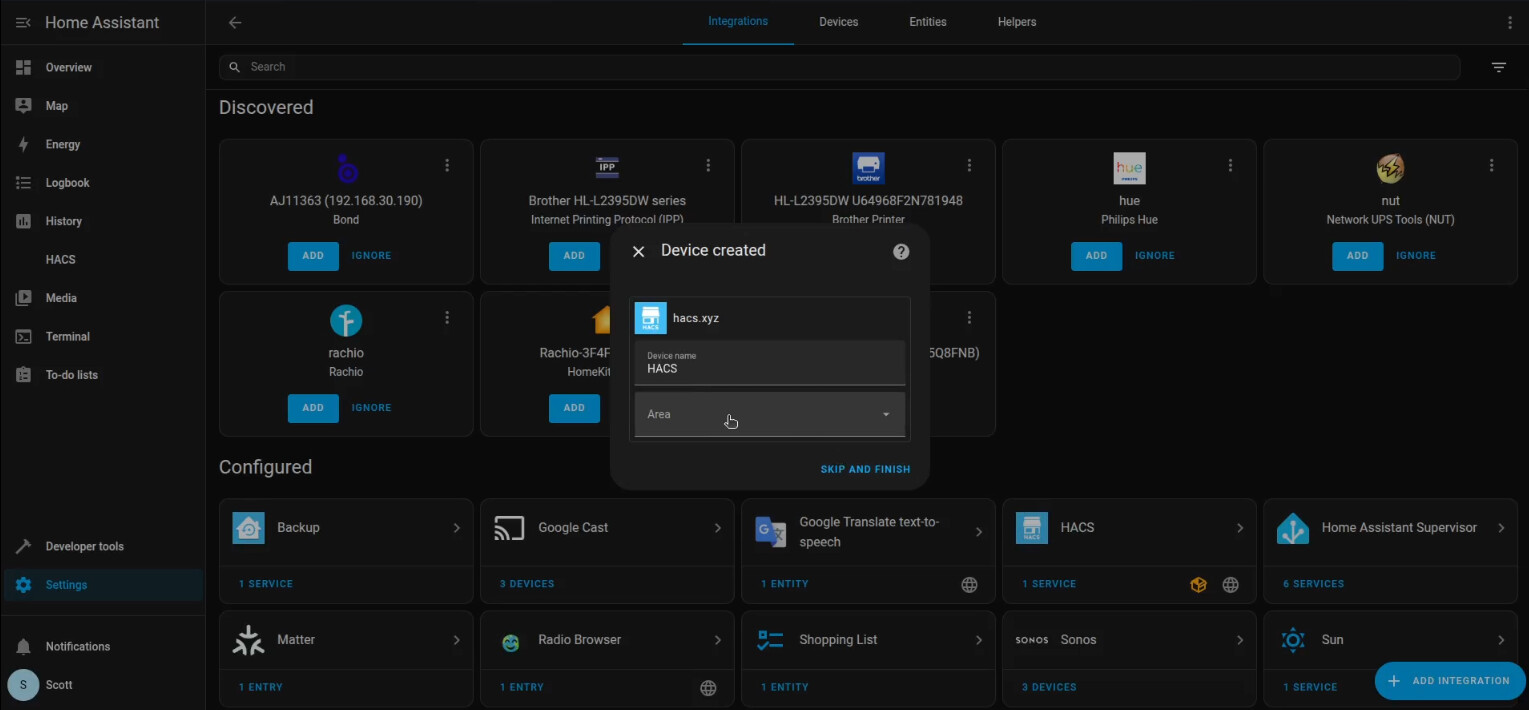1529x710 pixels.
Task: Add the Philips Hue integration
Action: (x=1096, y=256)
